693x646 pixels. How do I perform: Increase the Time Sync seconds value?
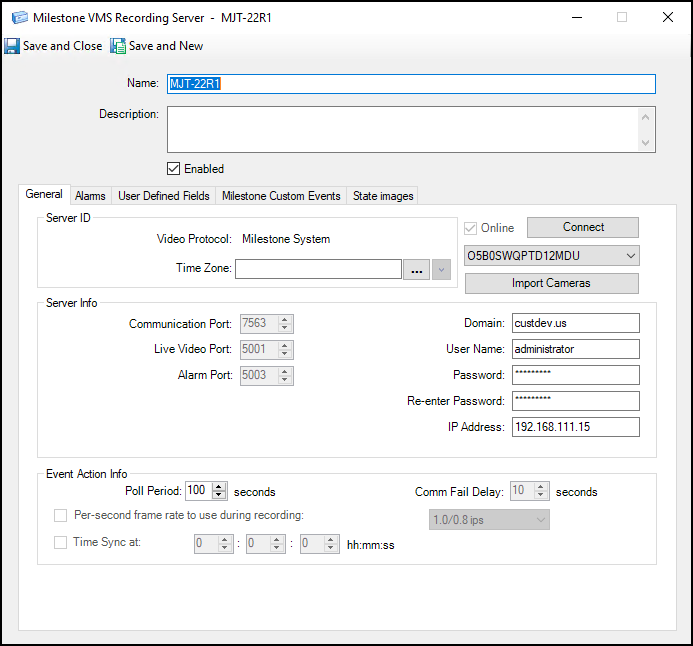tap(331, 540)
